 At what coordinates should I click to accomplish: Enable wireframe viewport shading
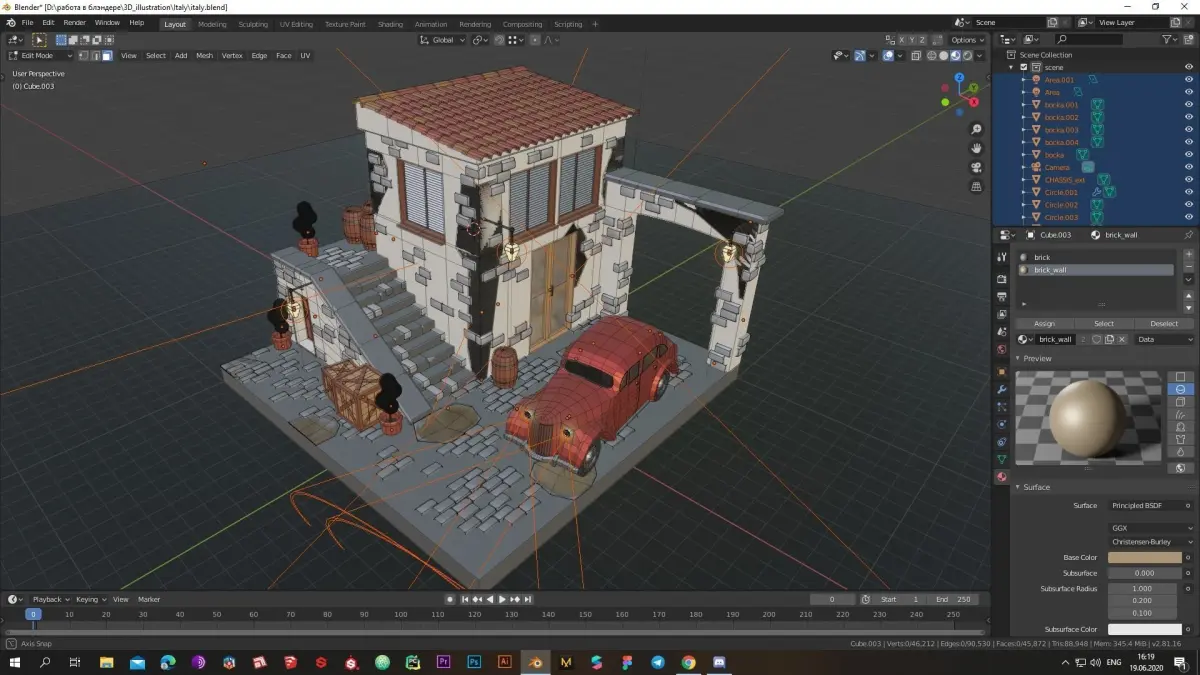point(930,56)
